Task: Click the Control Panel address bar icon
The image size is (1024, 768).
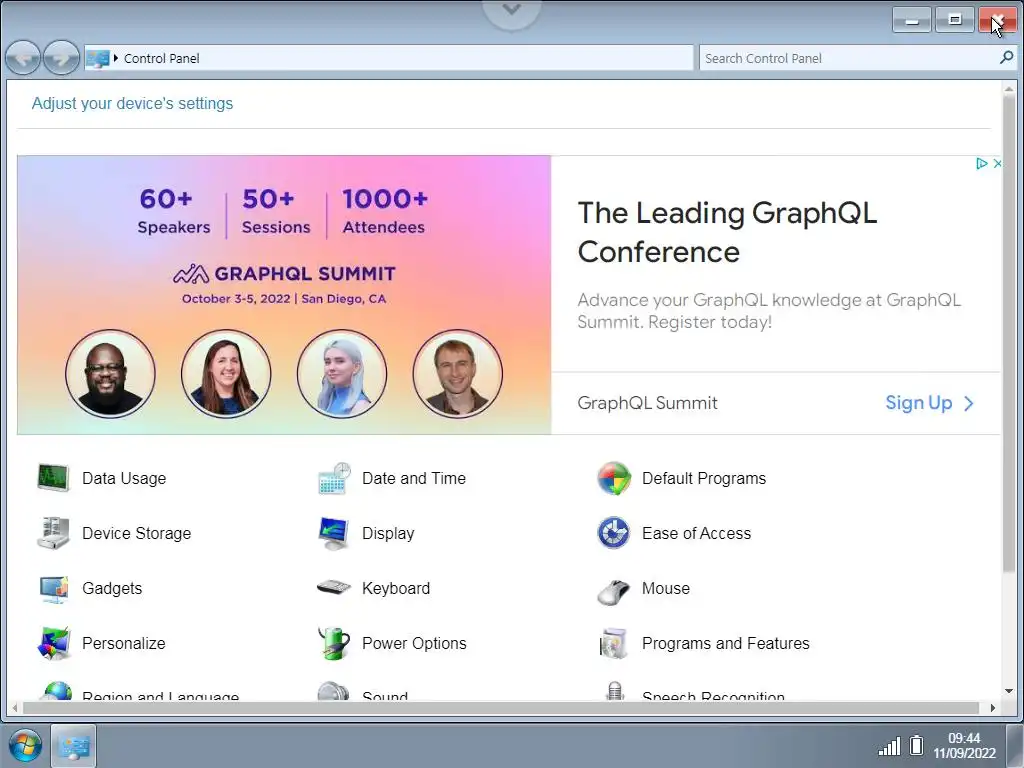Action: 97,58
